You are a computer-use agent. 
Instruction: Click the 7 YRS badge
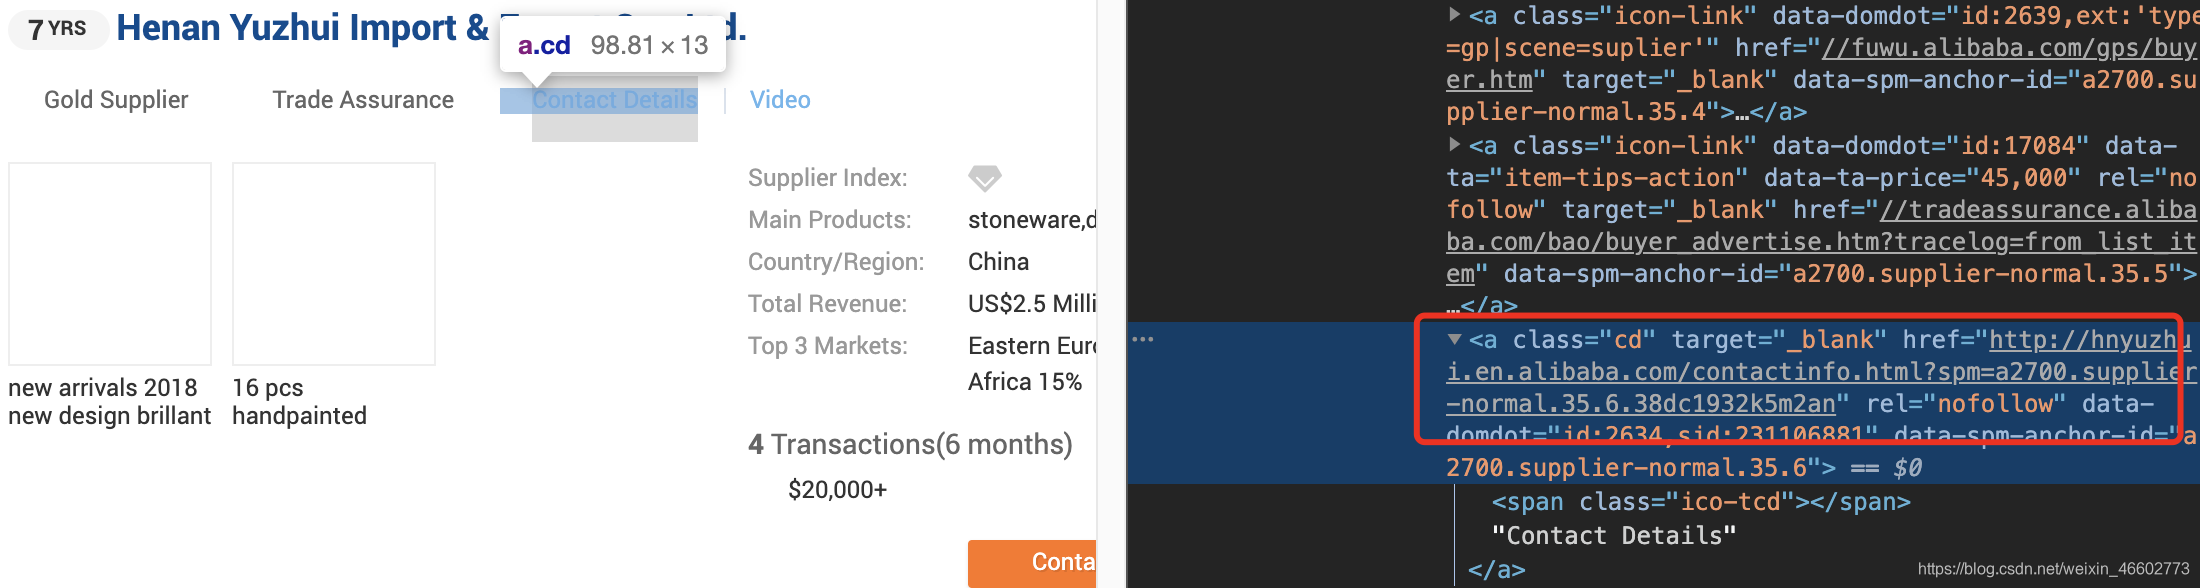pyautogui.click(x=58, y=29)
